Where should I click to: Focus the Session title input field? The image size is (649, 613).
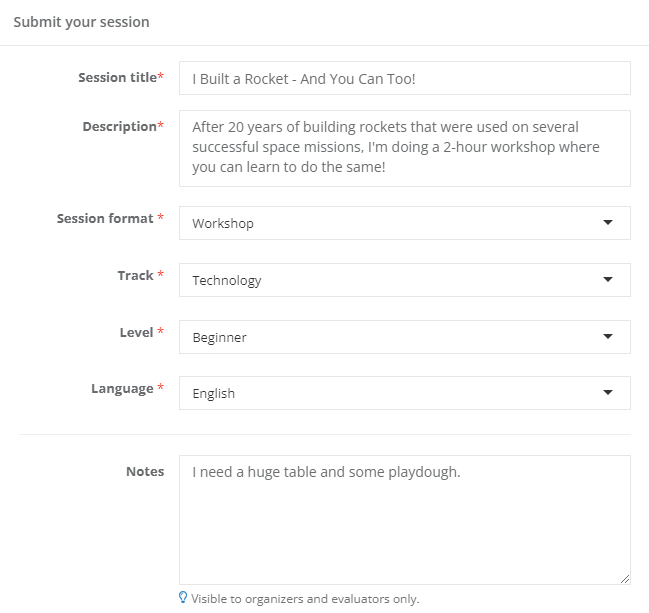pyautogui.click(x=404, y=78)
